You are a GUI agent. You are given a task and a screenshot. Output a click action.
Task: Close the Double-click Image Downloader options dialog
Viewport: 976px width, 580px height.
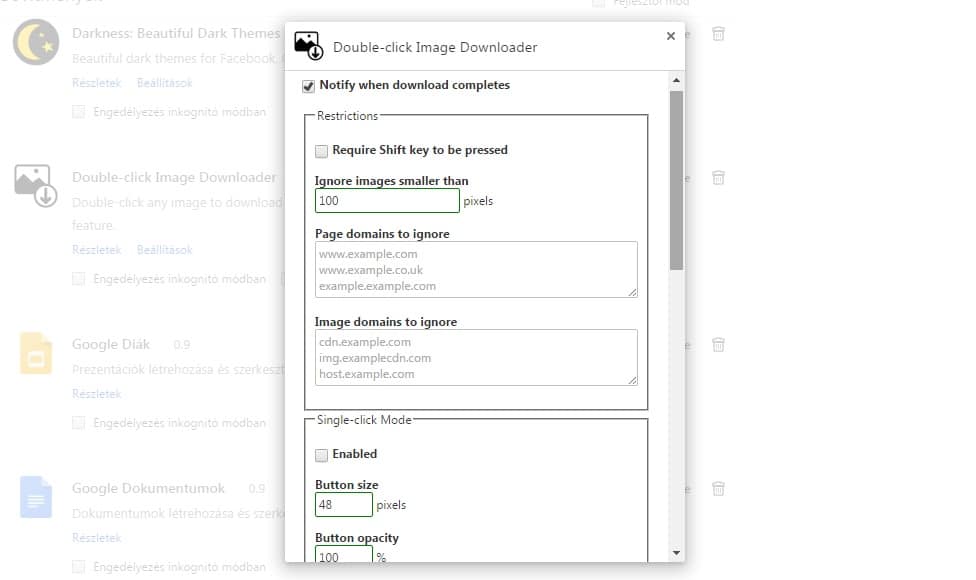(670, 36)
